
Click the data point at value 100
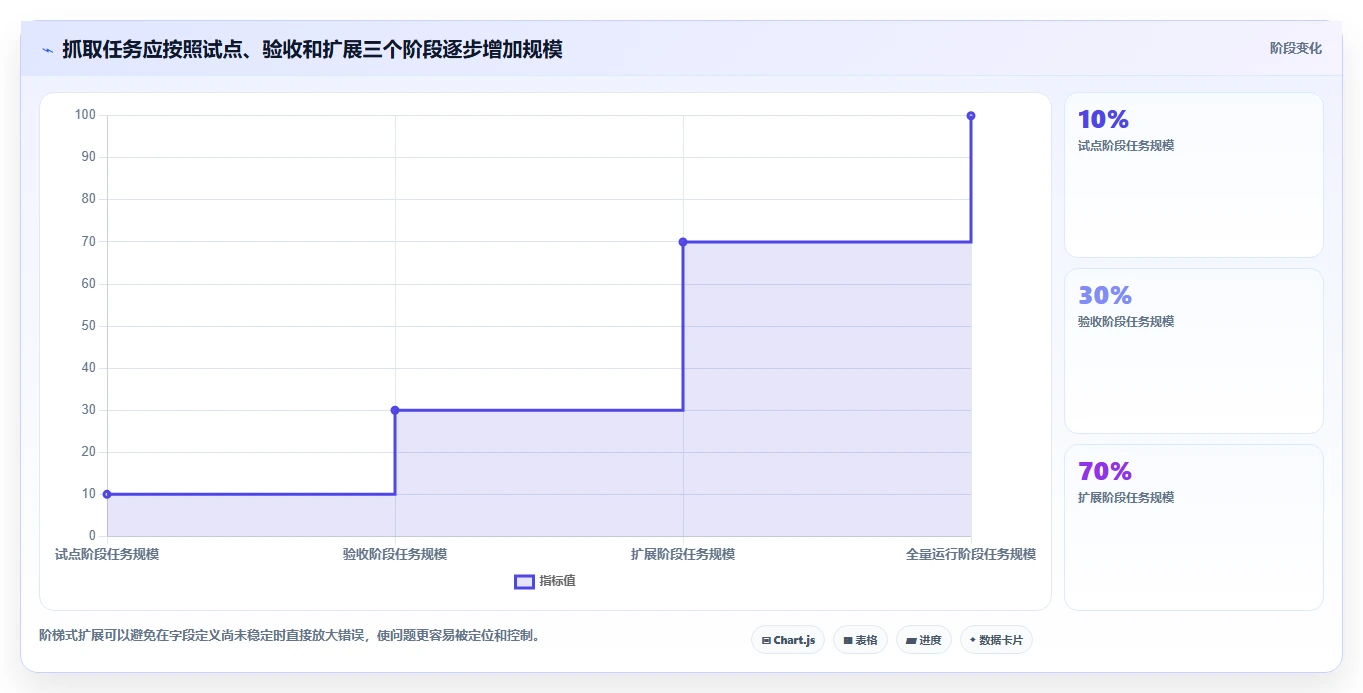point(971,116)
